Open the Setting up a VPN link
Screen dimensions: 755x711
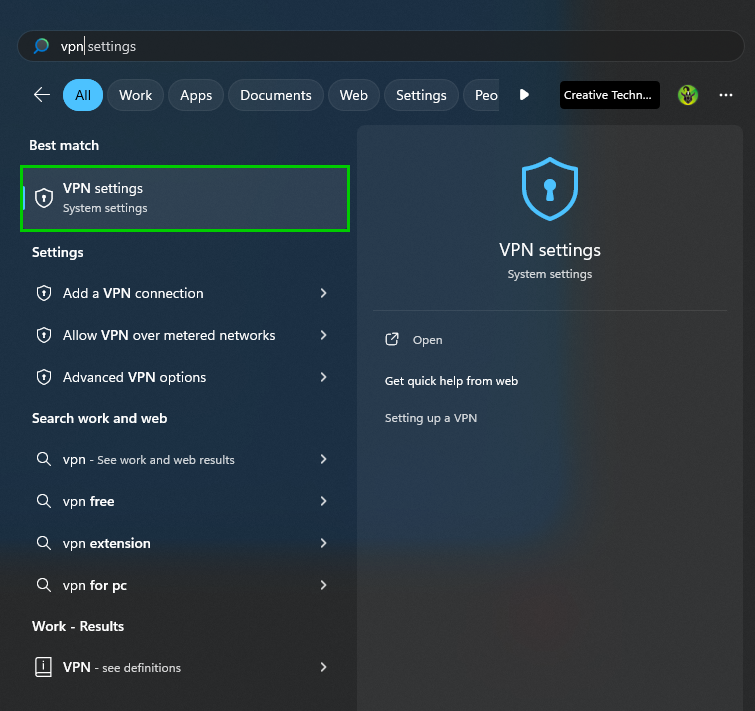click(x=431, y=418)
